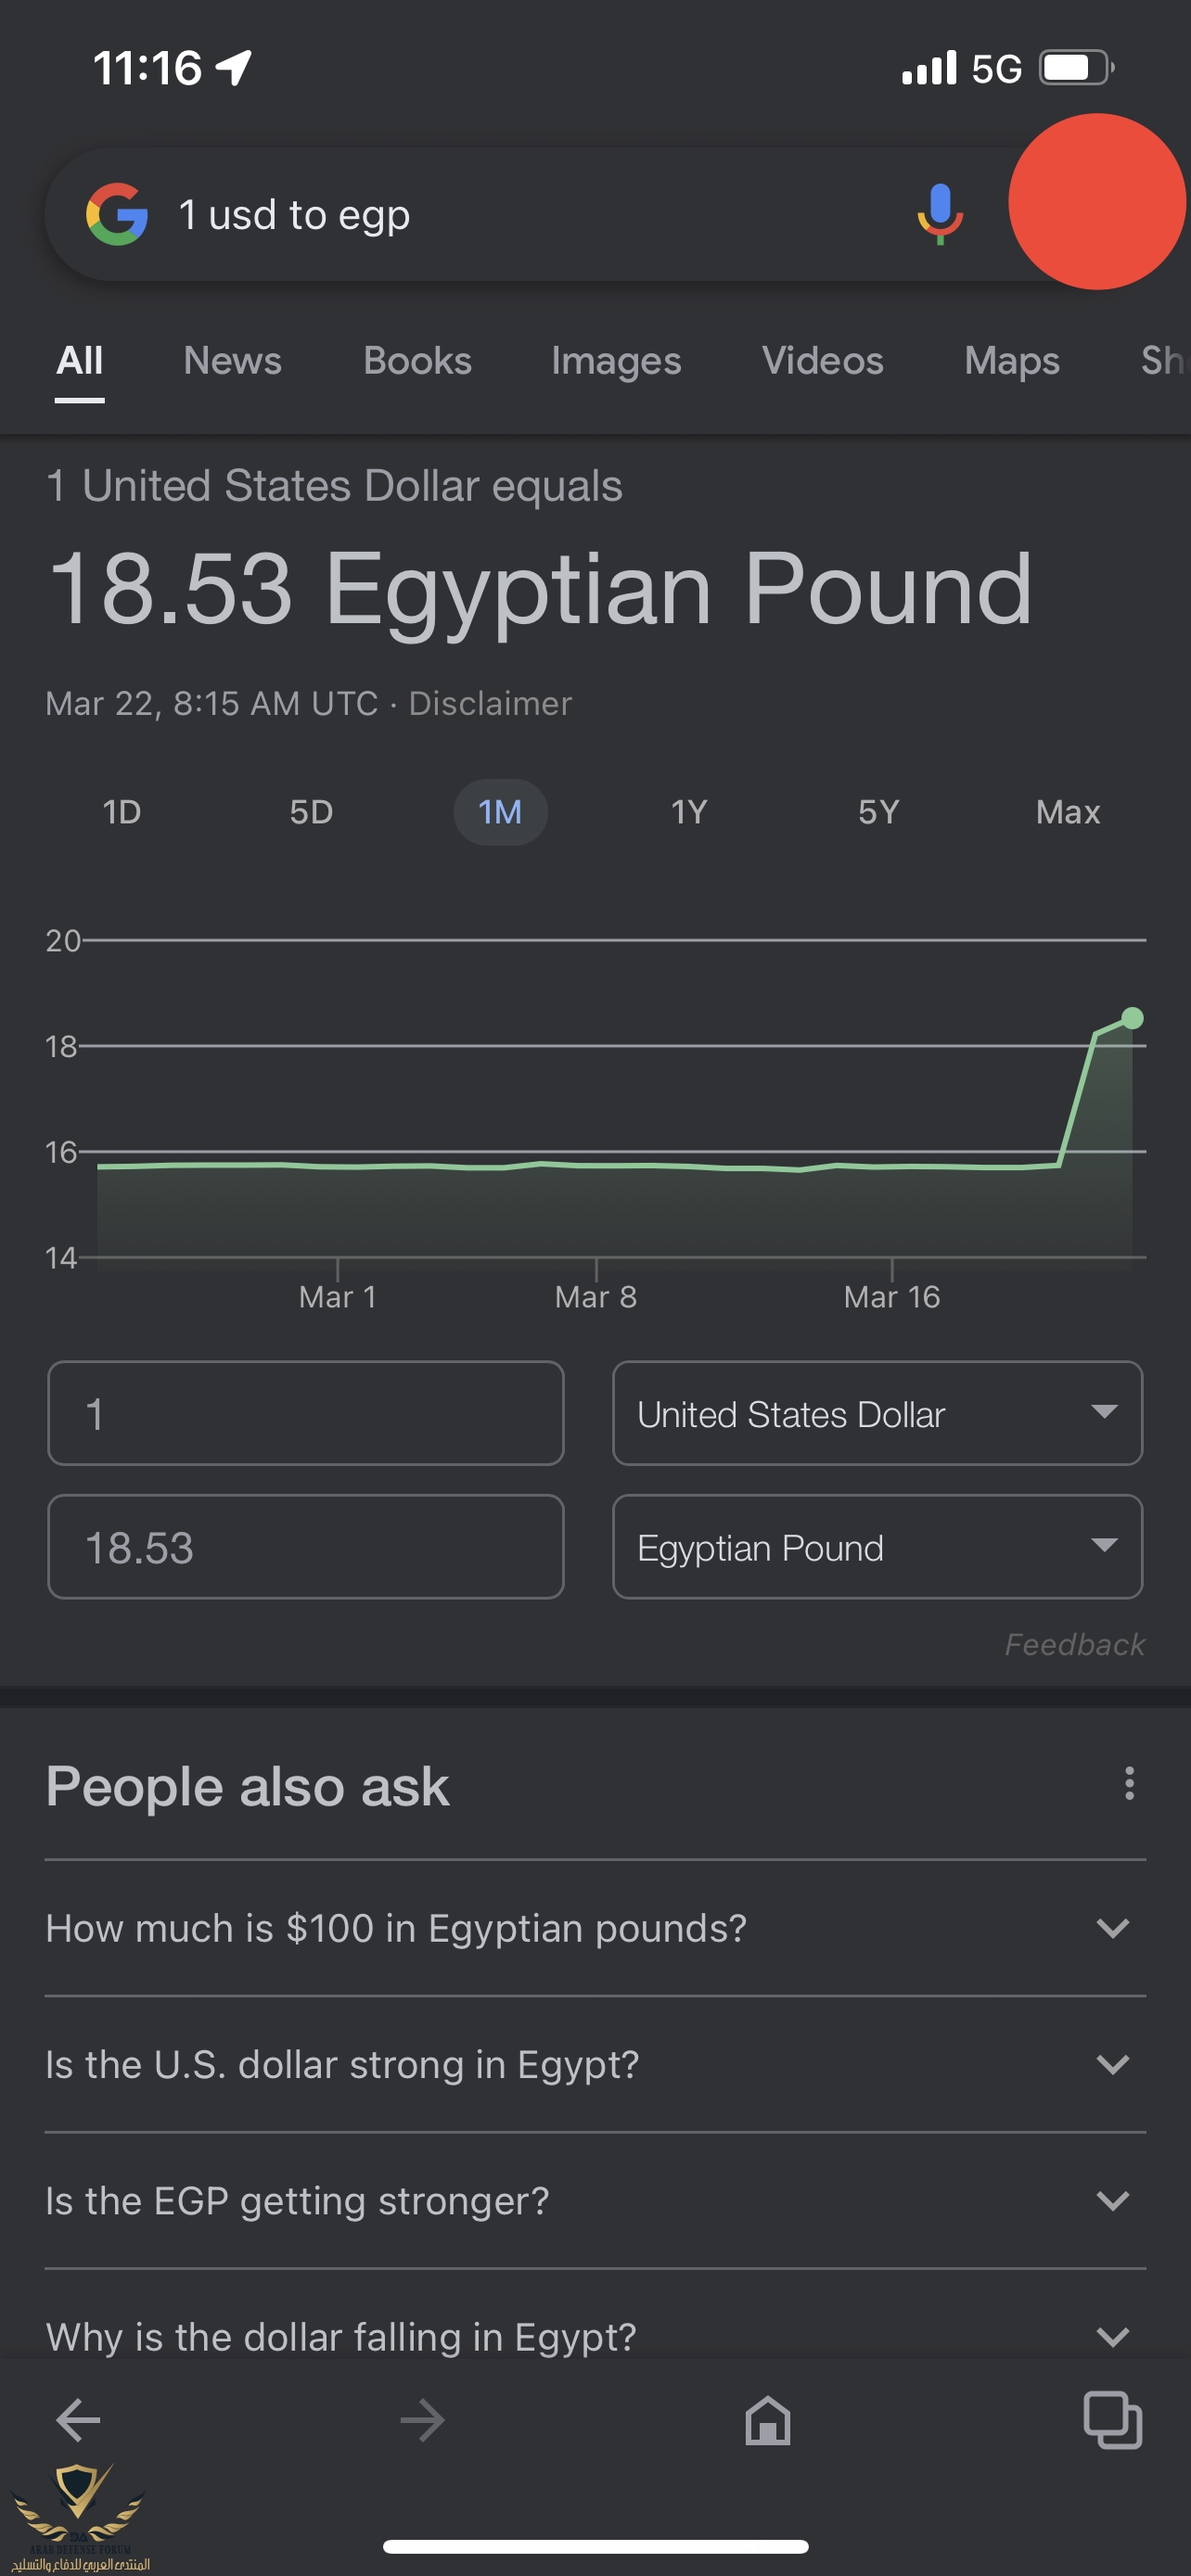Click the Feedback link
The height and width of the screenshot is (2576, 1191).
point(1074,1645)
